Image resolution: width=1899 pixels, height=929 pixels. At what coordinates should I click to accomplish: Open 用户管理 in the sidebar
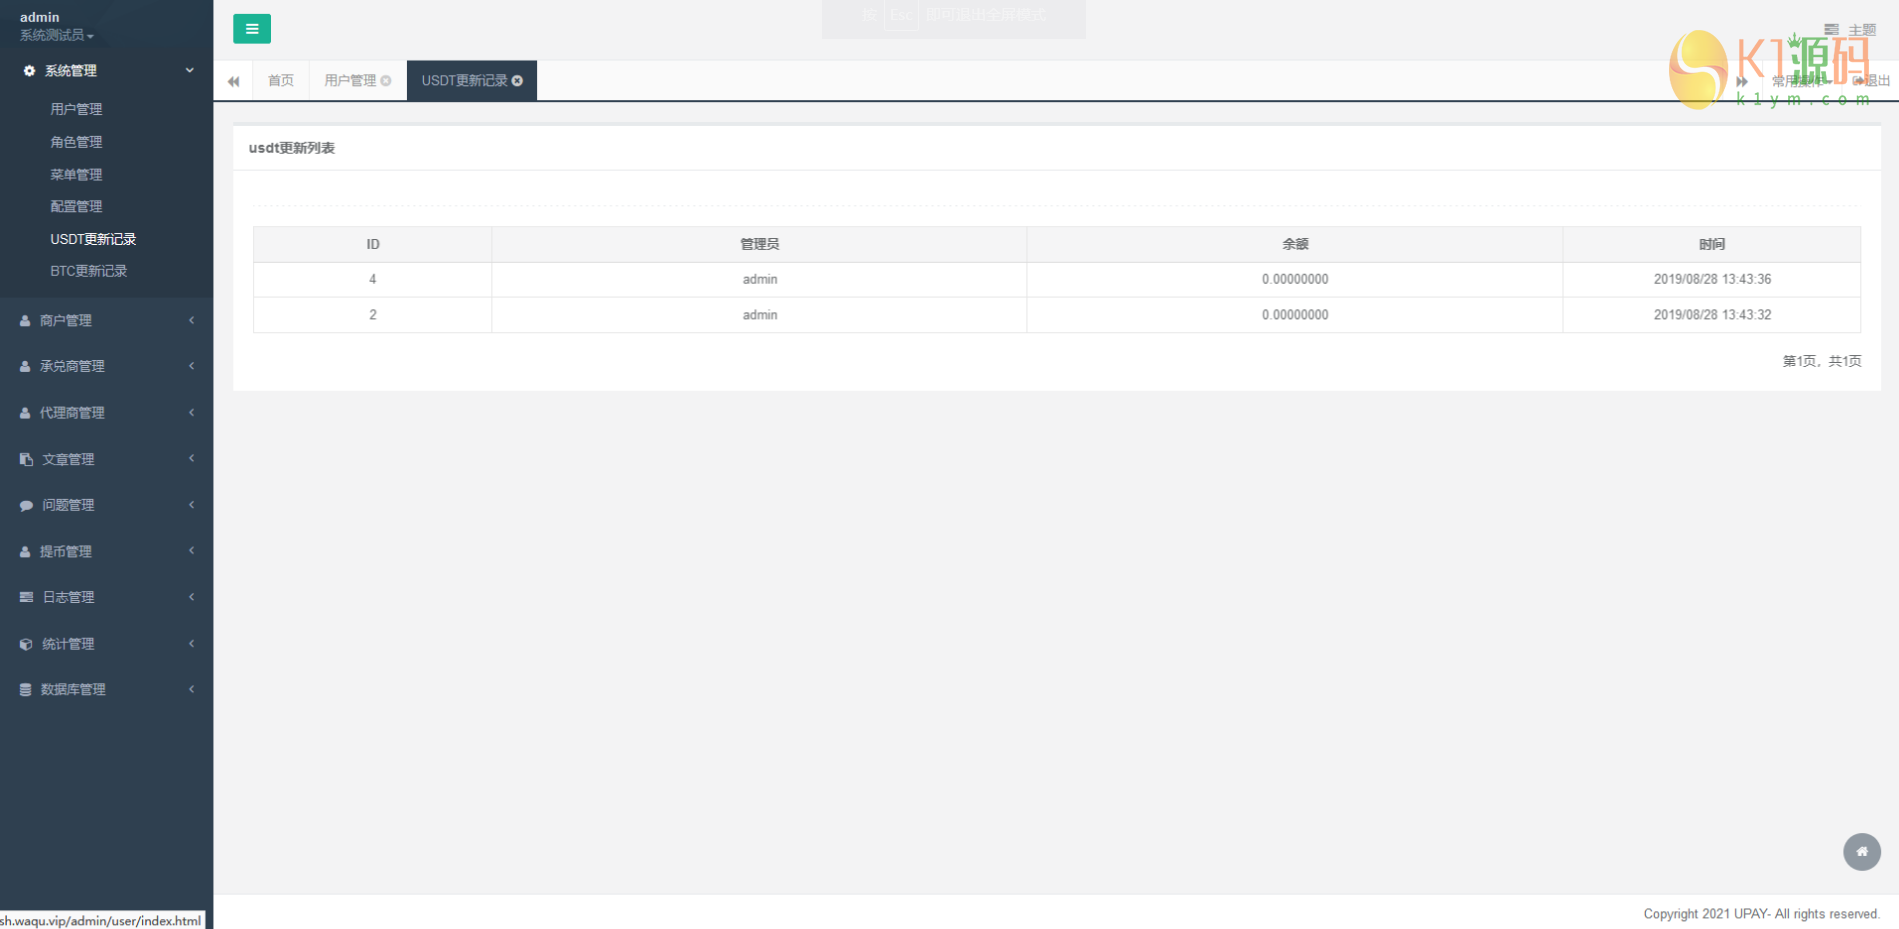click(77, 109)
